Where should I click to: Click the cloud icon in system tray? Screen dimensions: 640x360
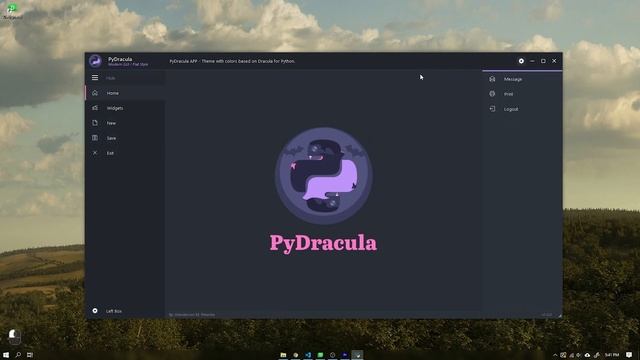coord(587,355)
